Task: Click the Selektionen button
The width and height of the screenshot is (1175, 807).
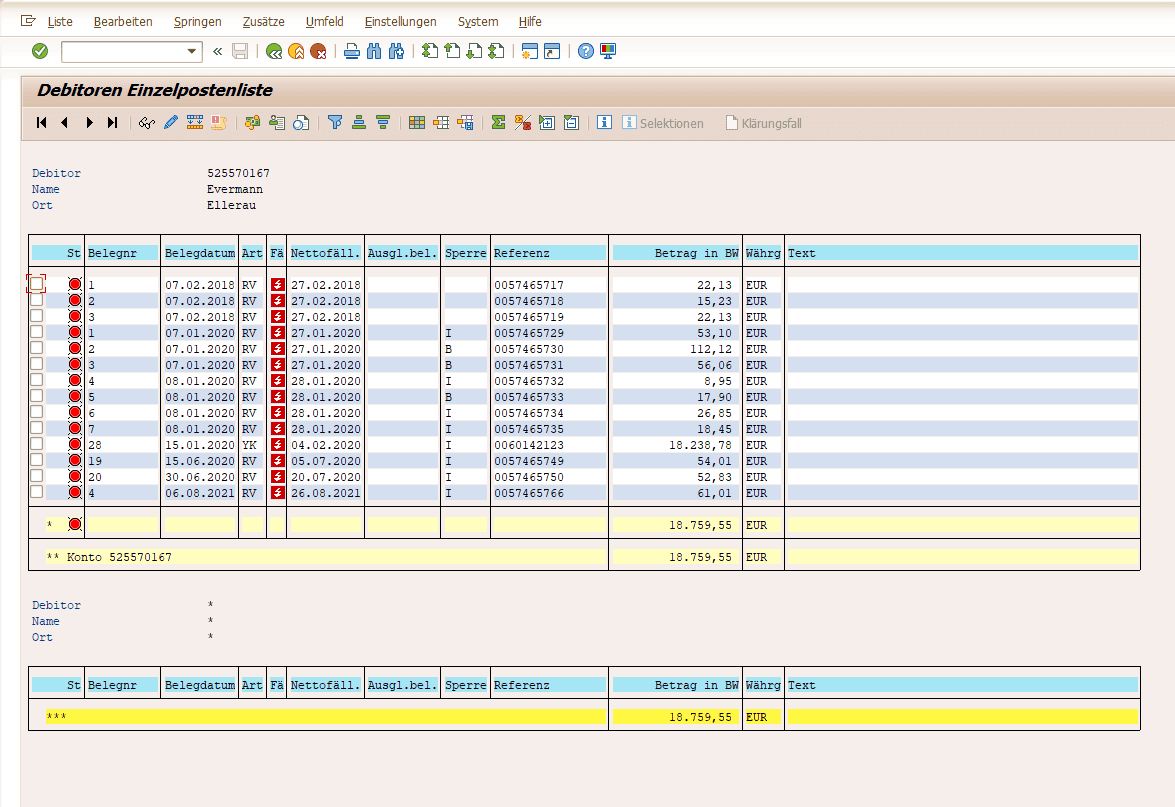Action: tap(662, 122)
